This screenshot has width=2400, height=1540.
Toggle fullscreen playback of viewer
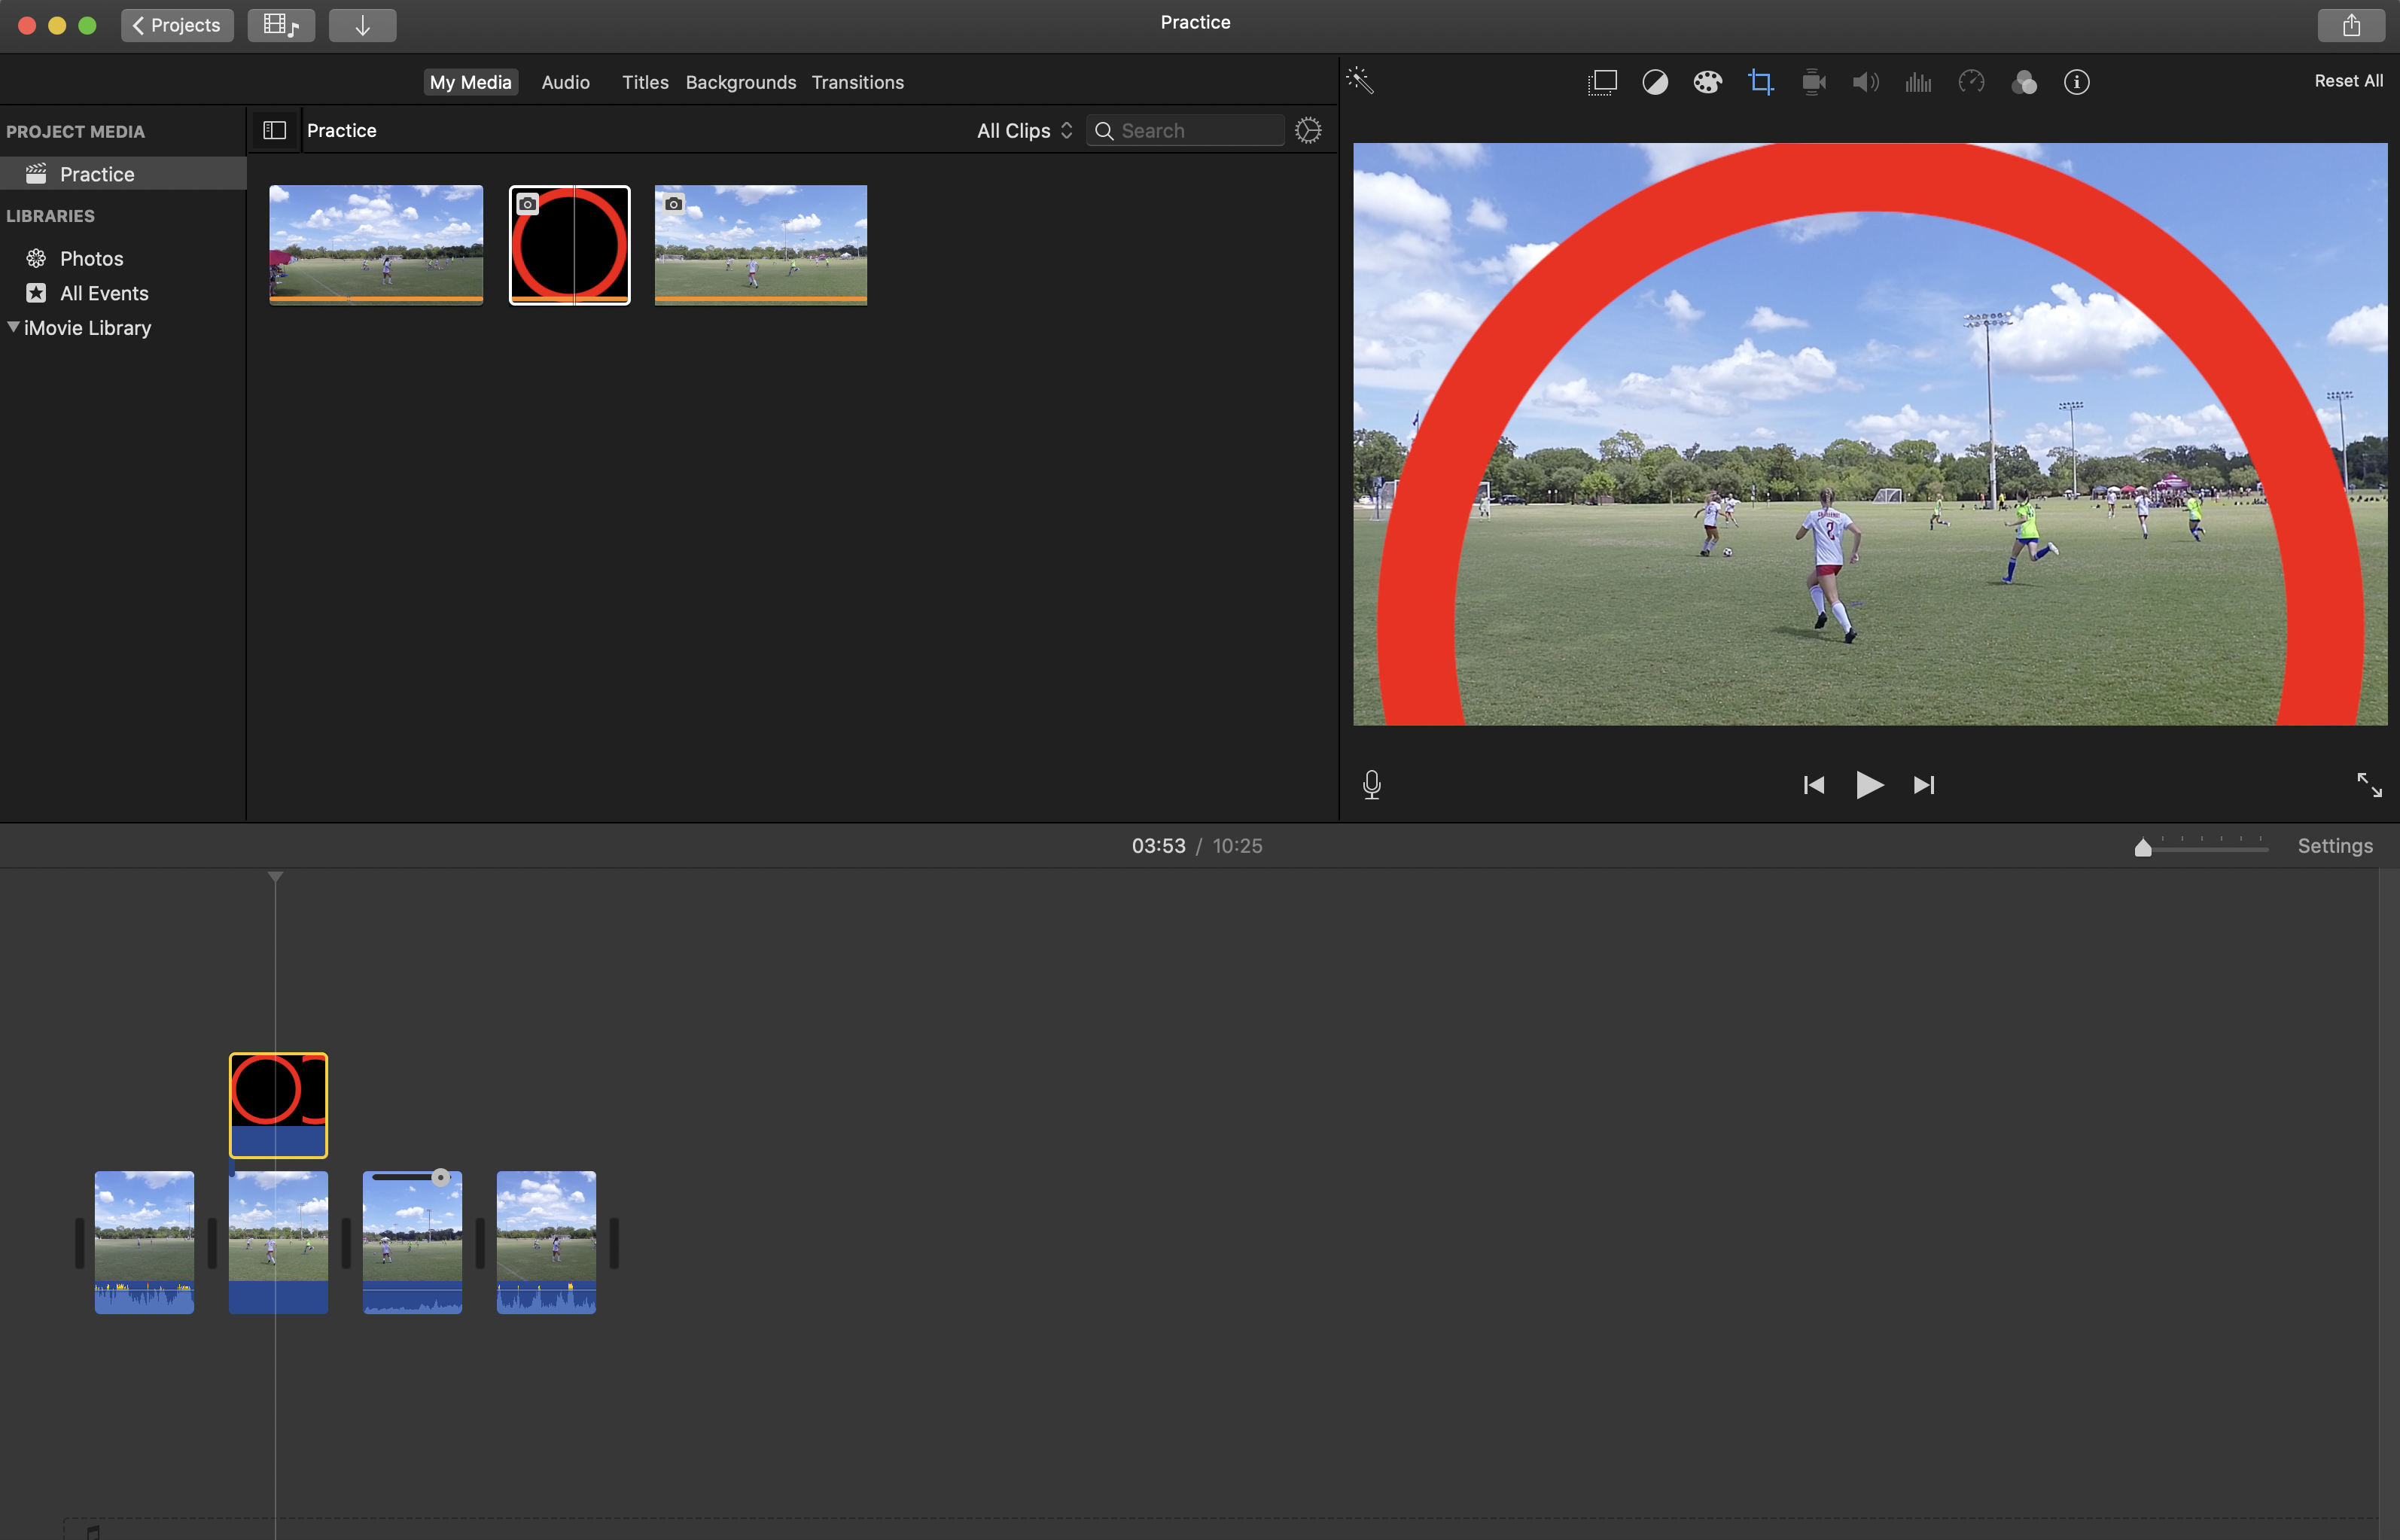click(x=2369, y=785)
